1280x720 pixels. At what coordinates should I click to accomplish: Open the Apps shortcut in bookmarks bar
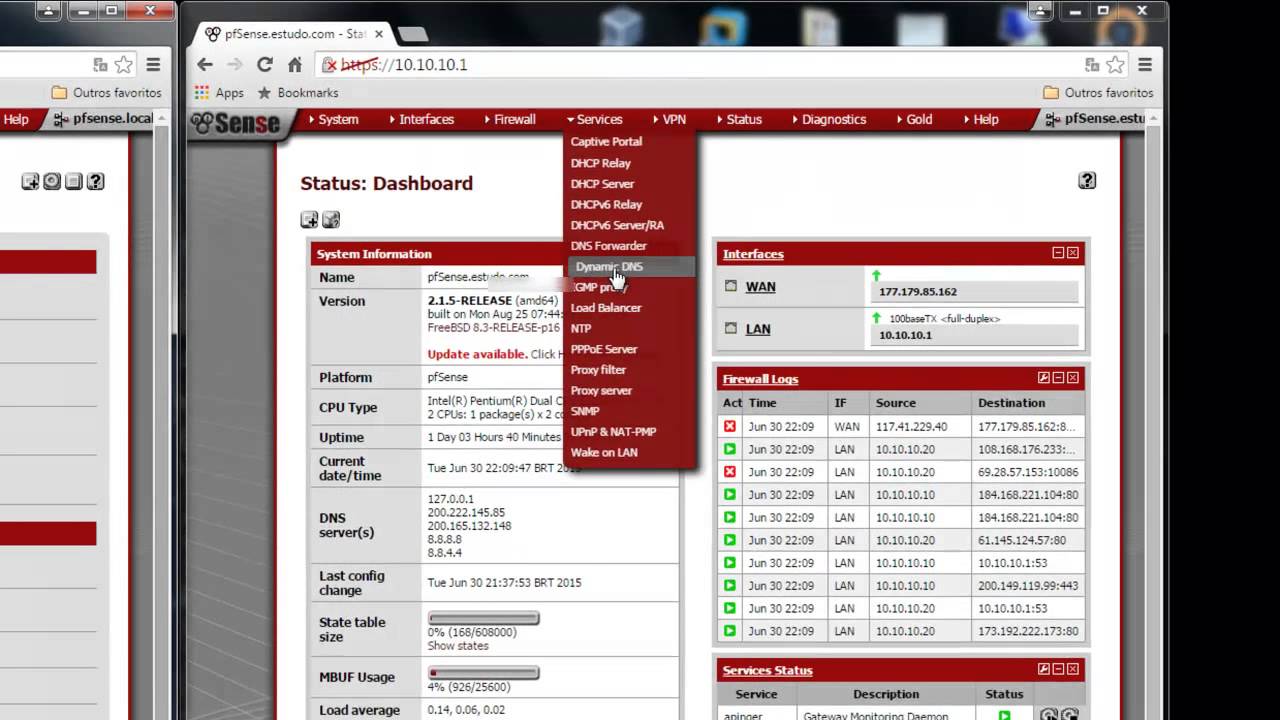(219, 92)
